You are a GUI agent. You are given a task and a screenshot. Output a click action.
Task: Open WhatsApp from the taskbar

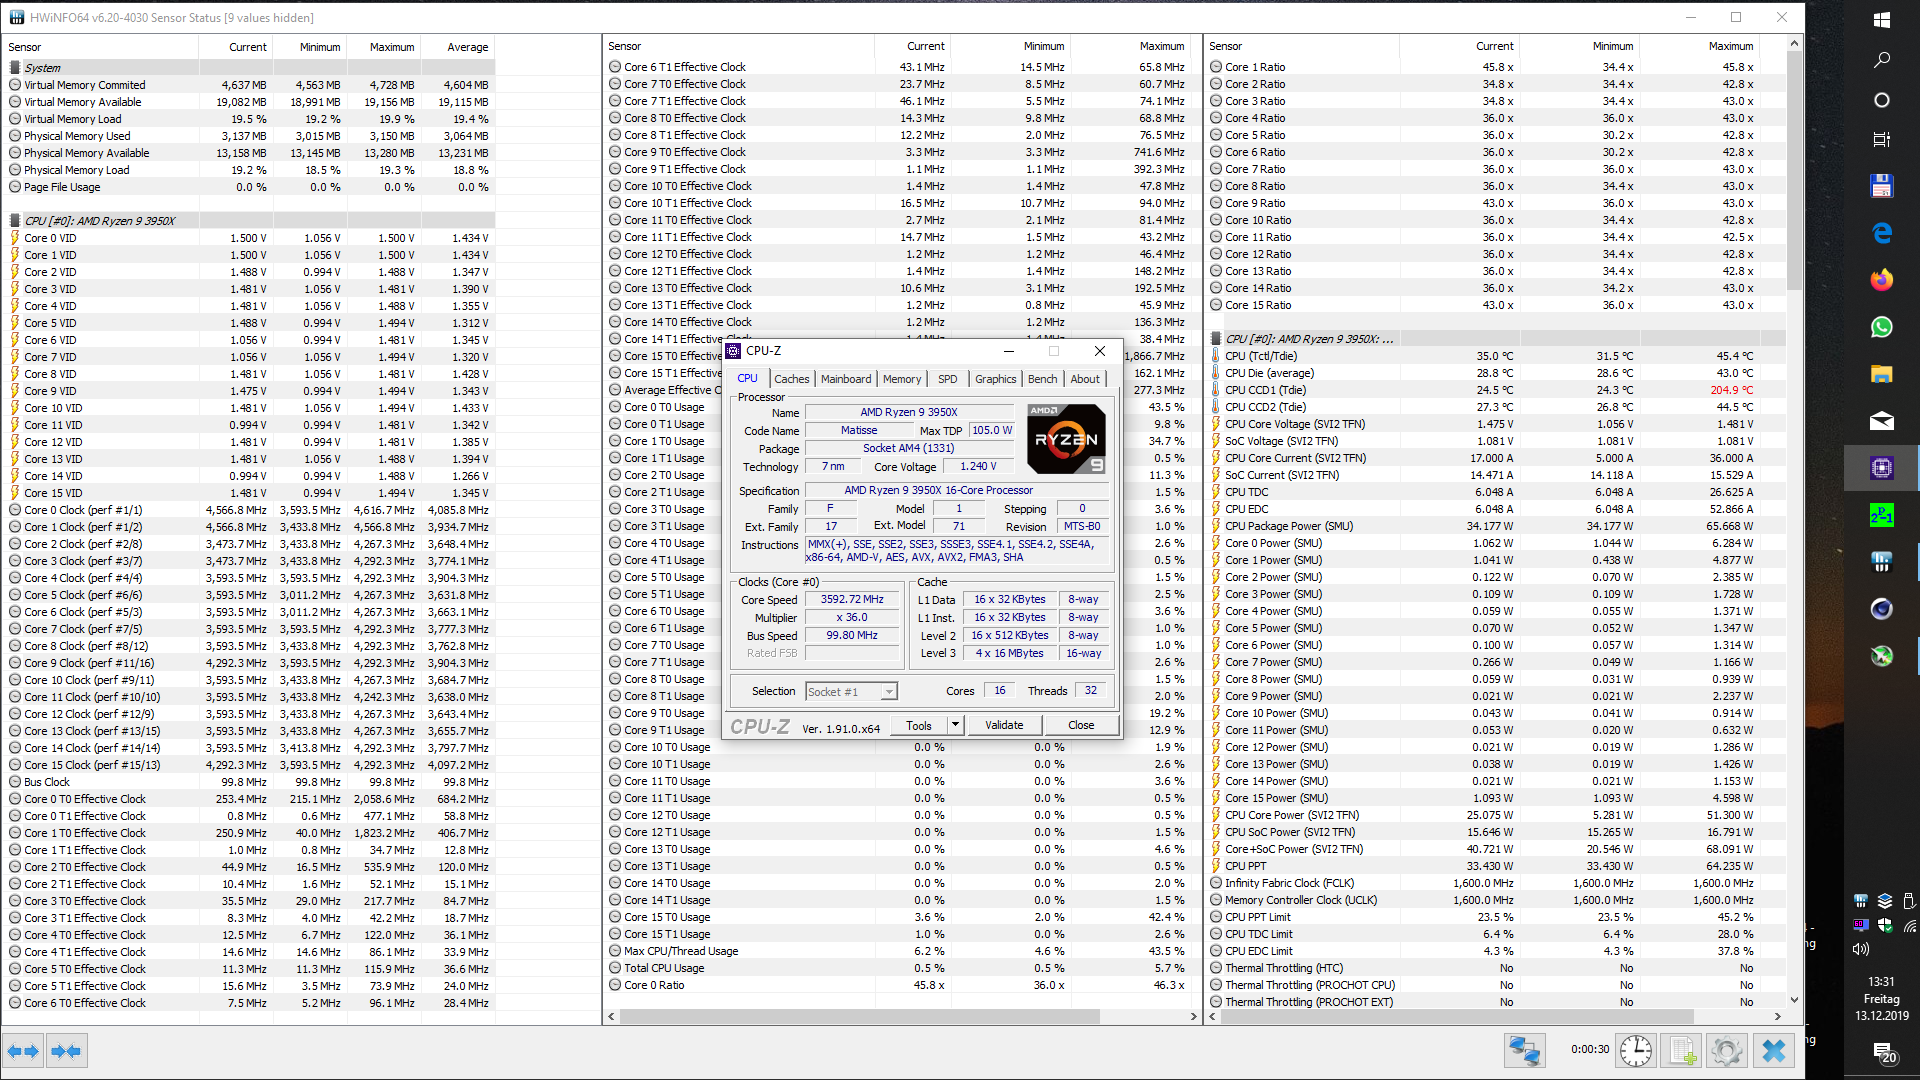coord(1881,327)
